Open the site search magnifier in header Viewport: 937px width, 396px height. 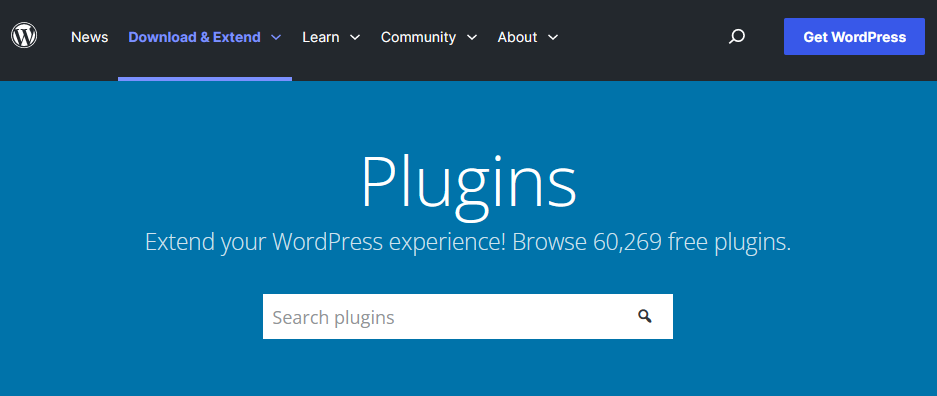(x=737, y=37)
